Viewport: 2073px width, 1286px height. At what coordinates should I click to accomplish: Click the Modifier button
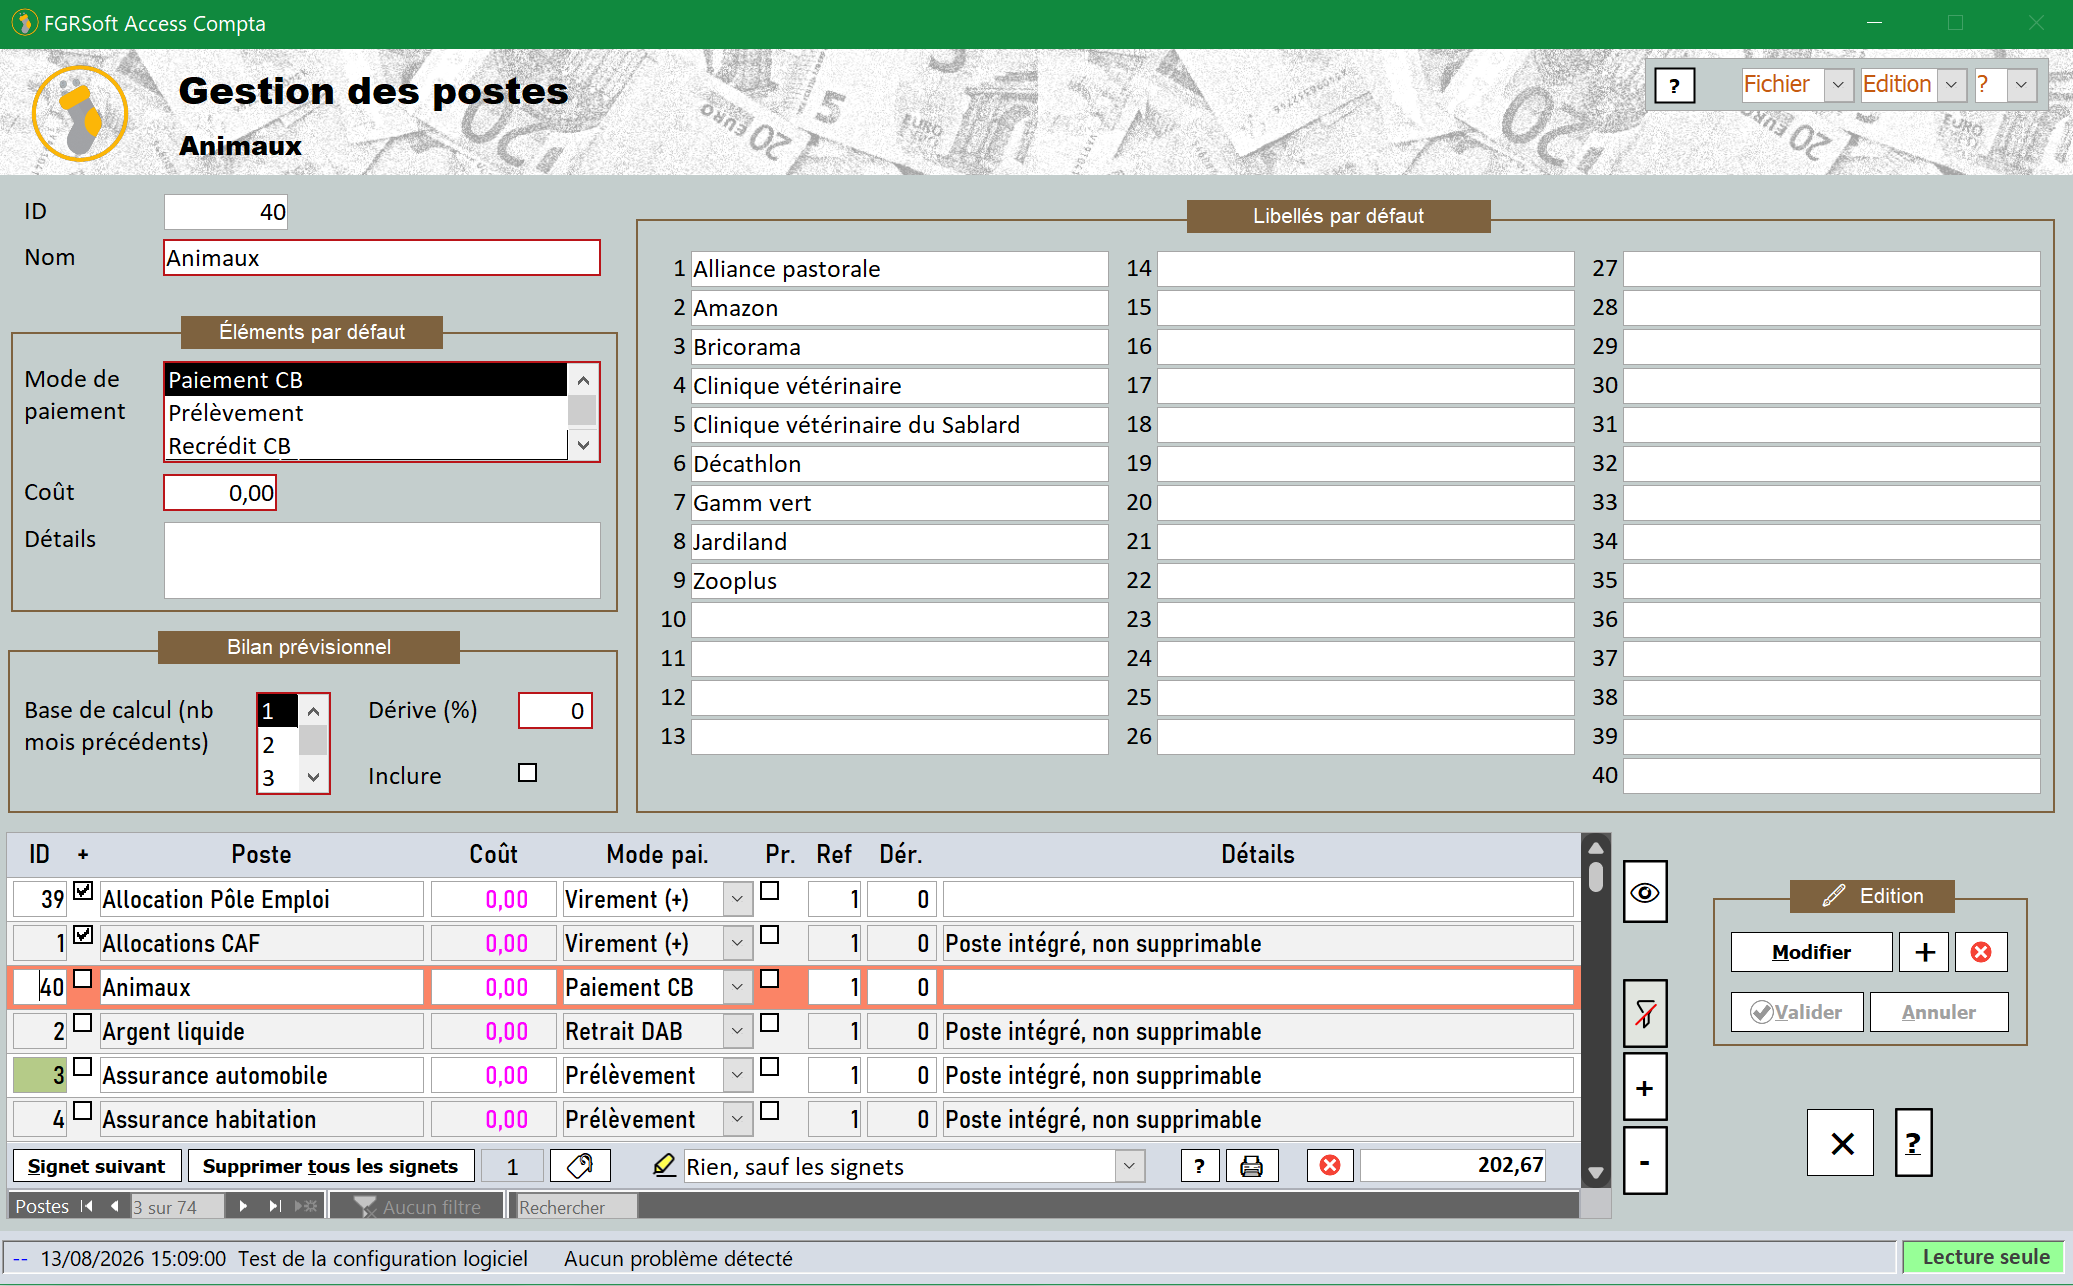(x=1811, y=952)
